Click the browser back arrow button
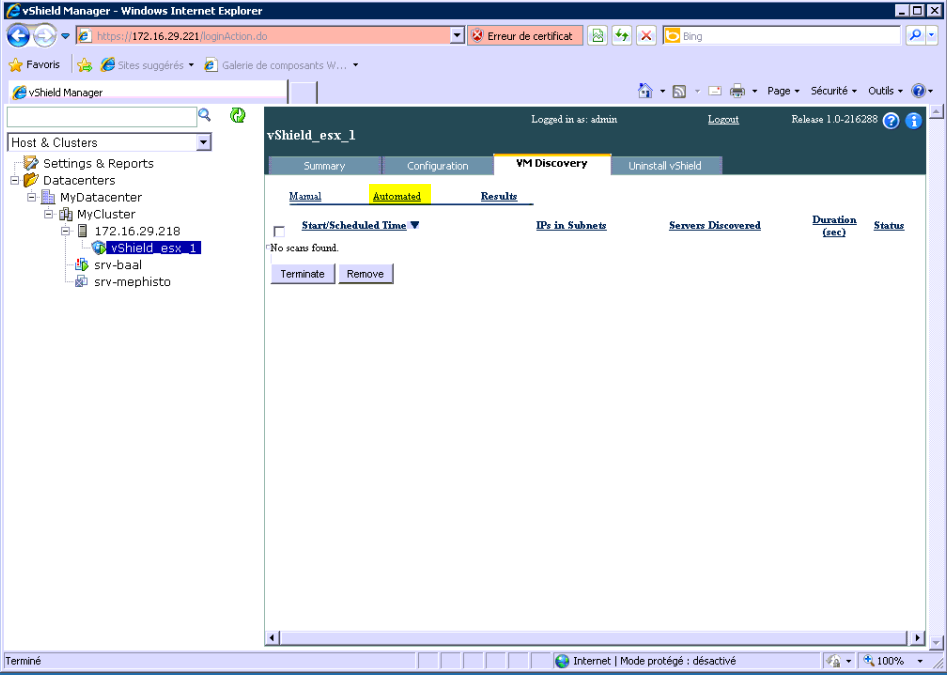This screenshot has height=675, width=947. point(19,36)
